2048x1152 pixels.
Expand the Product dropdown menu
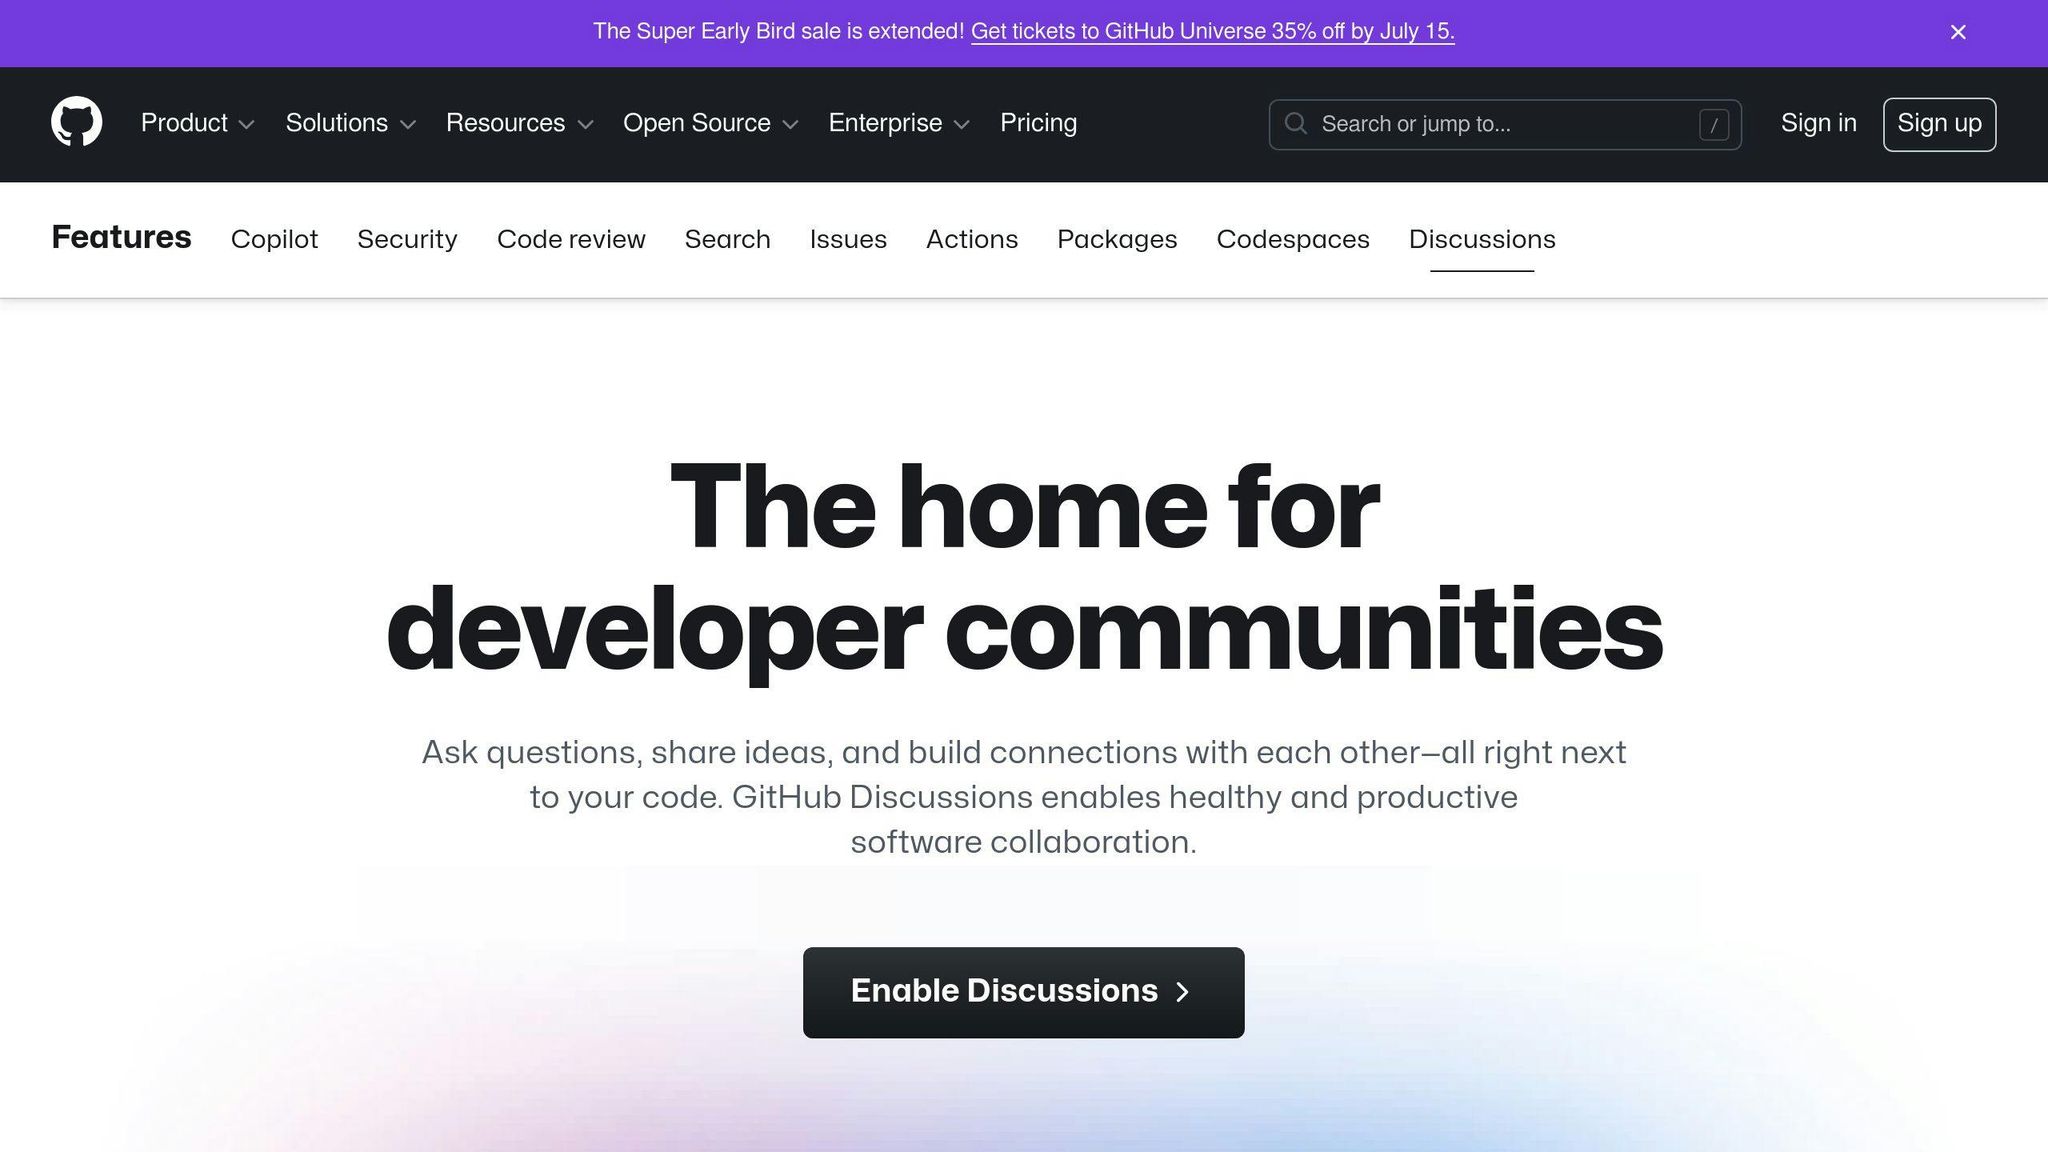(197, 123)
